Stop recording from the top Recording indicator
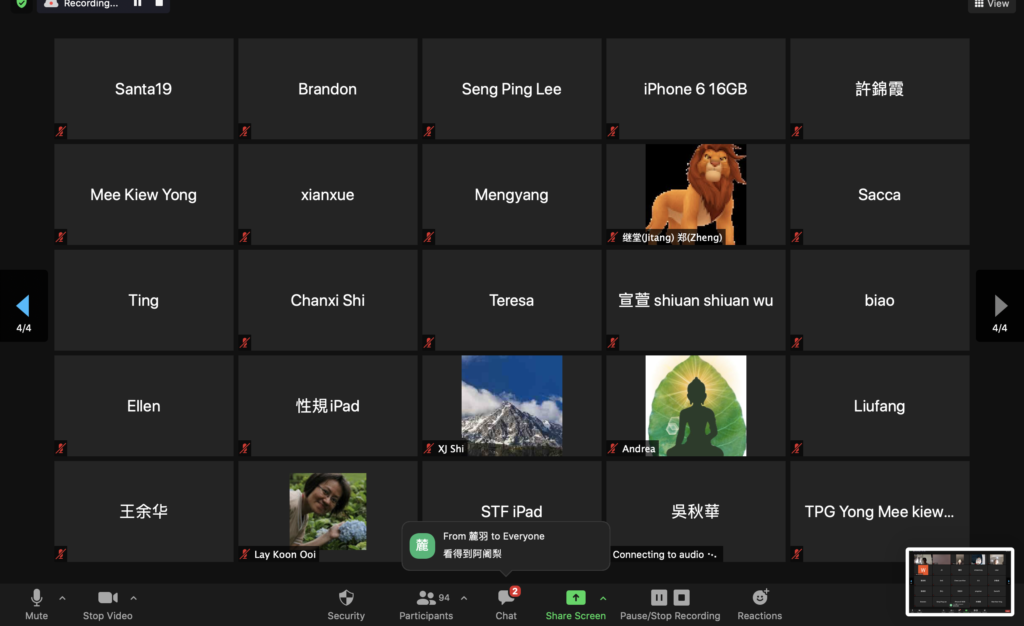Viewport: 1024px width, 626px height. [159, 3]
